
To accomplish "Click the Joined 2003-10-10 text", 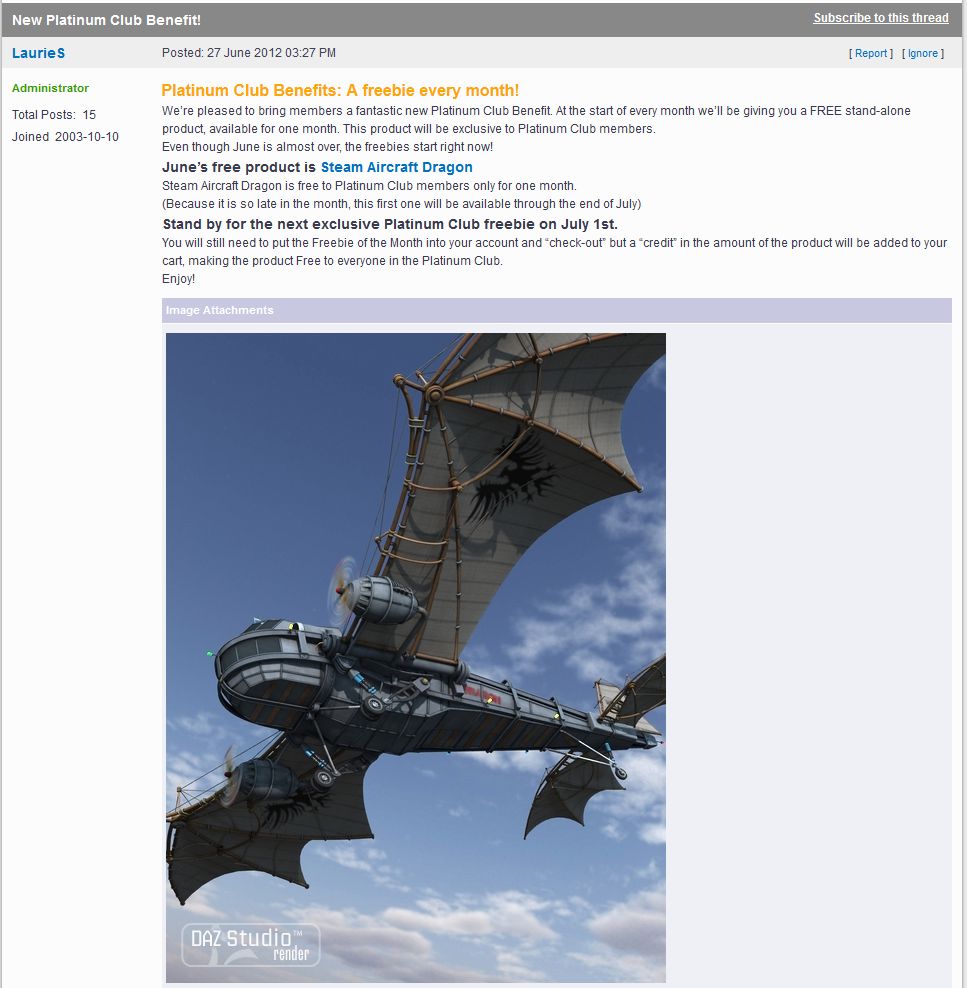I will click(66, 137).
